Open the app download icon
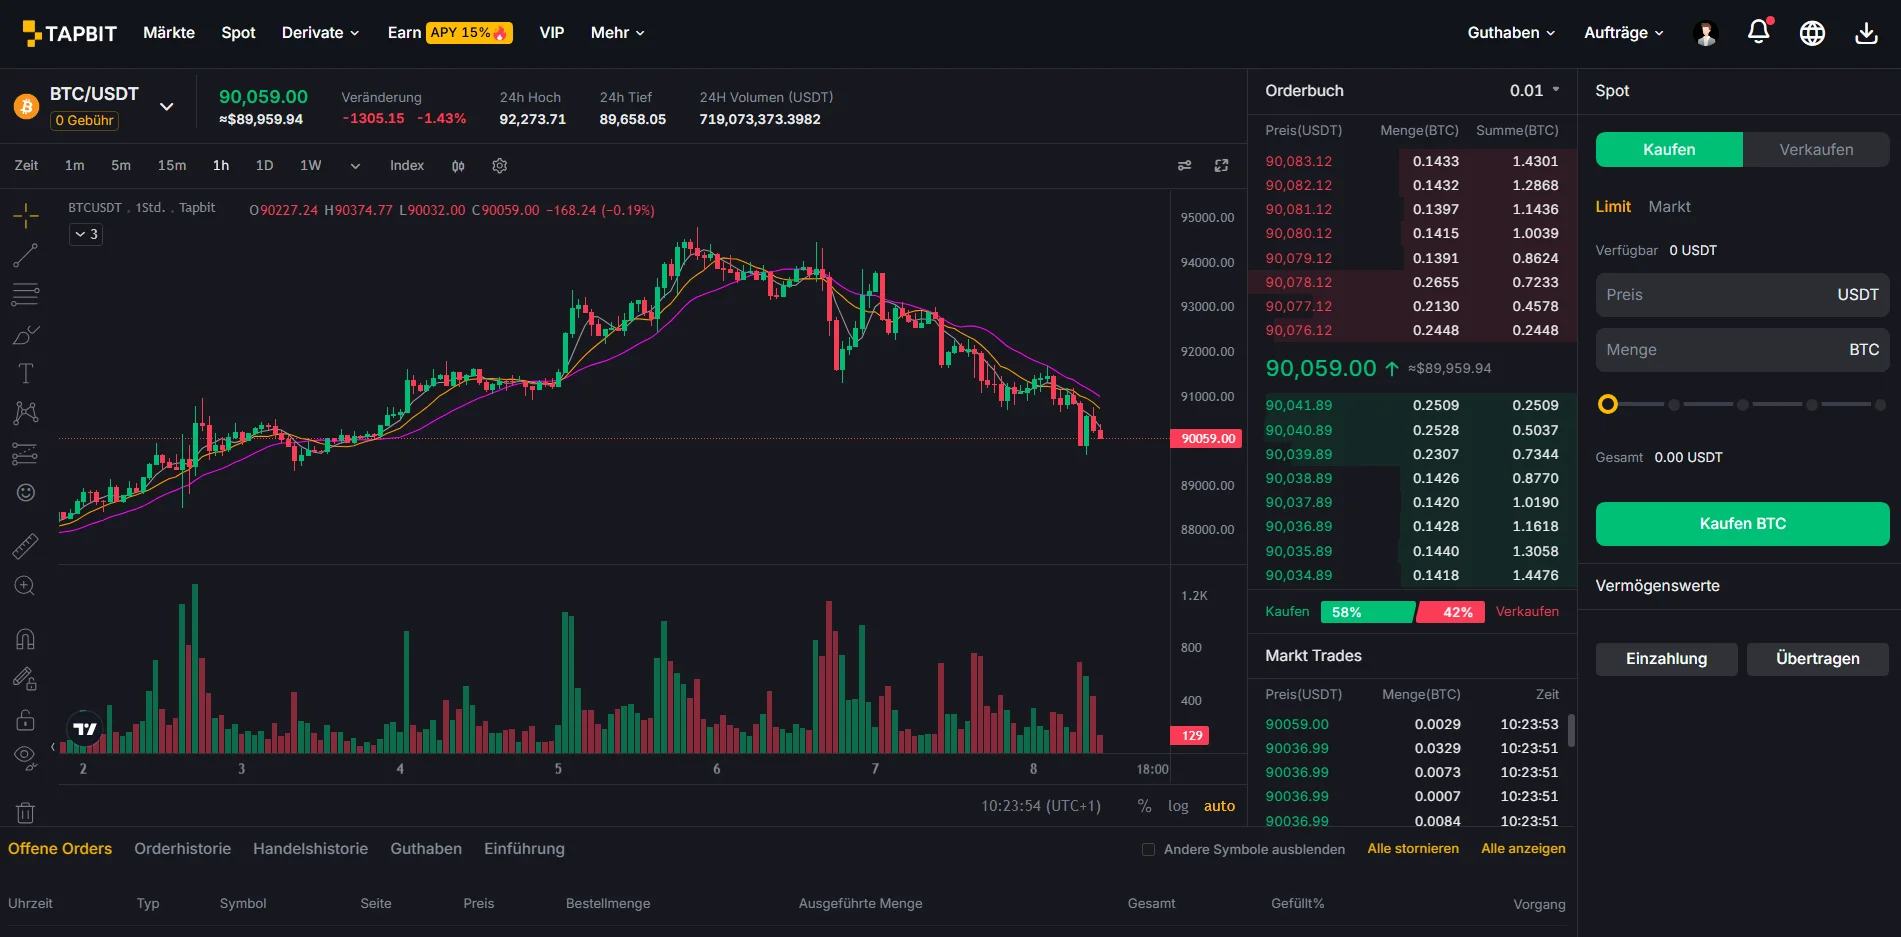Screen dimensions: 1901x937 coord(1866,33)
